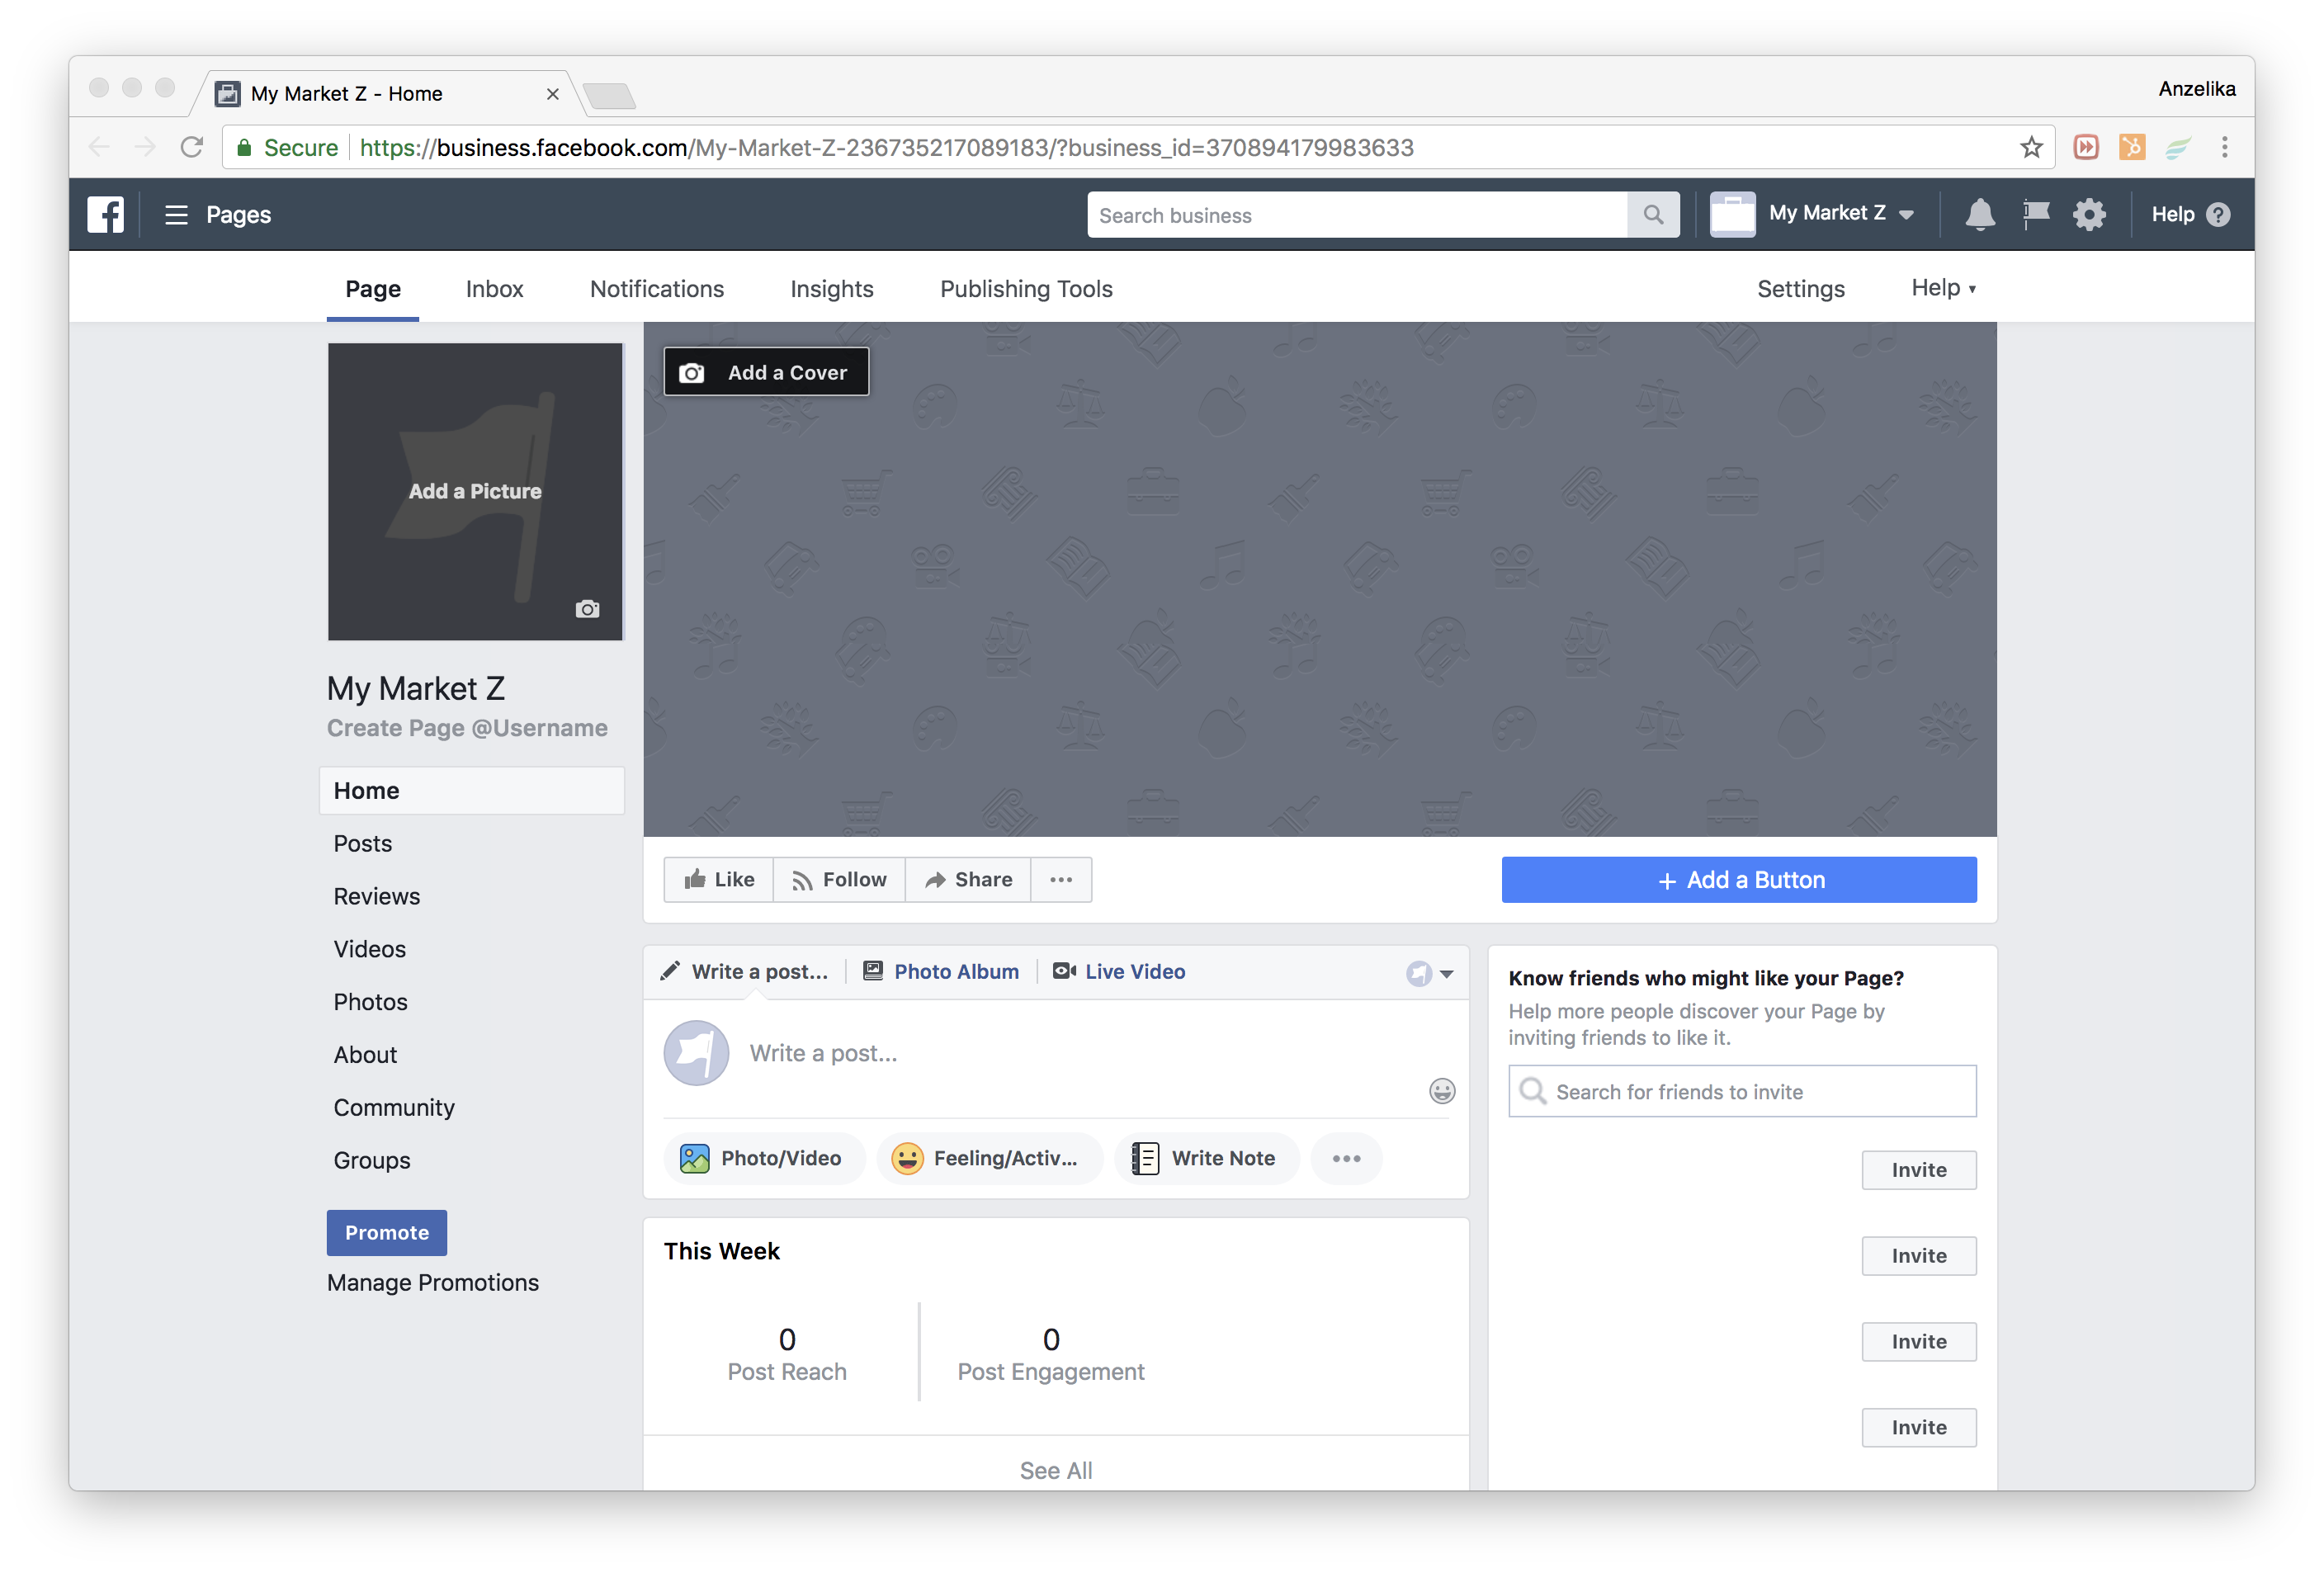Expand the Help dropdown in page tabs
2324x1573 pixels.
pos(1943,288)
